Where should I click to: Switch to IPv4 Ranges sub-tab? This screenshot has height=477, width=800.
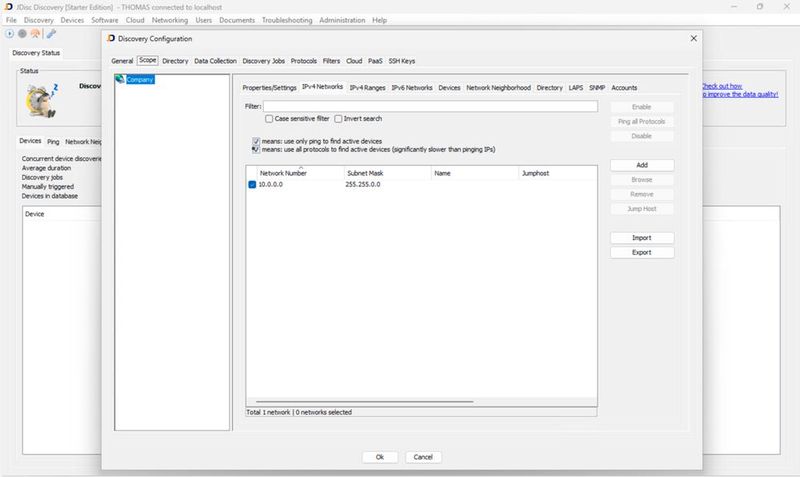point(367,88)
